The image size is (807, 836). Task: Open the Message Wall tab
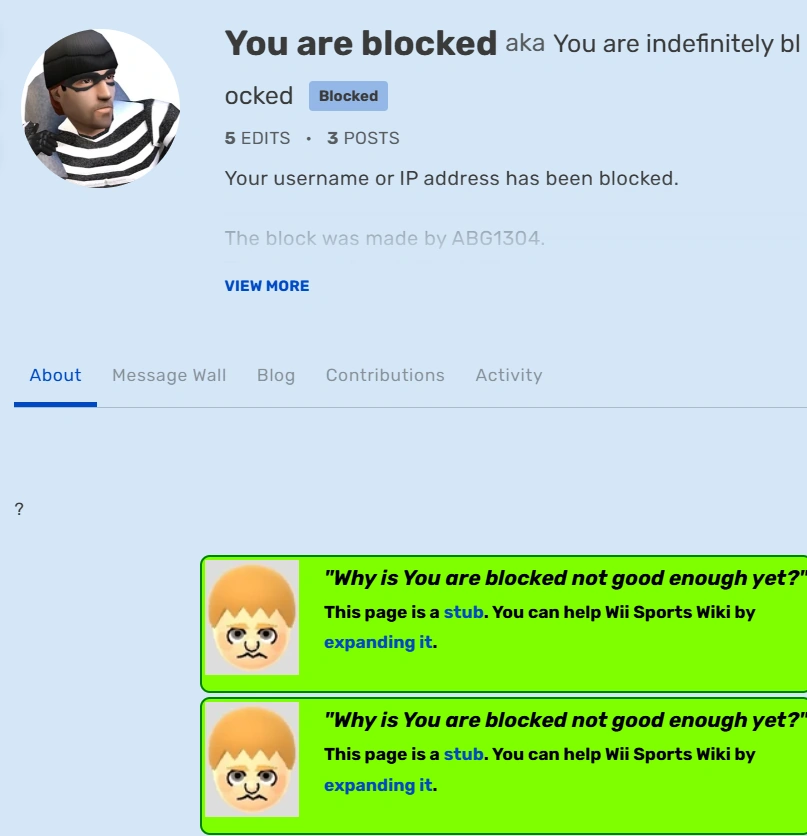pyautogui.click(x=169, y=376)
